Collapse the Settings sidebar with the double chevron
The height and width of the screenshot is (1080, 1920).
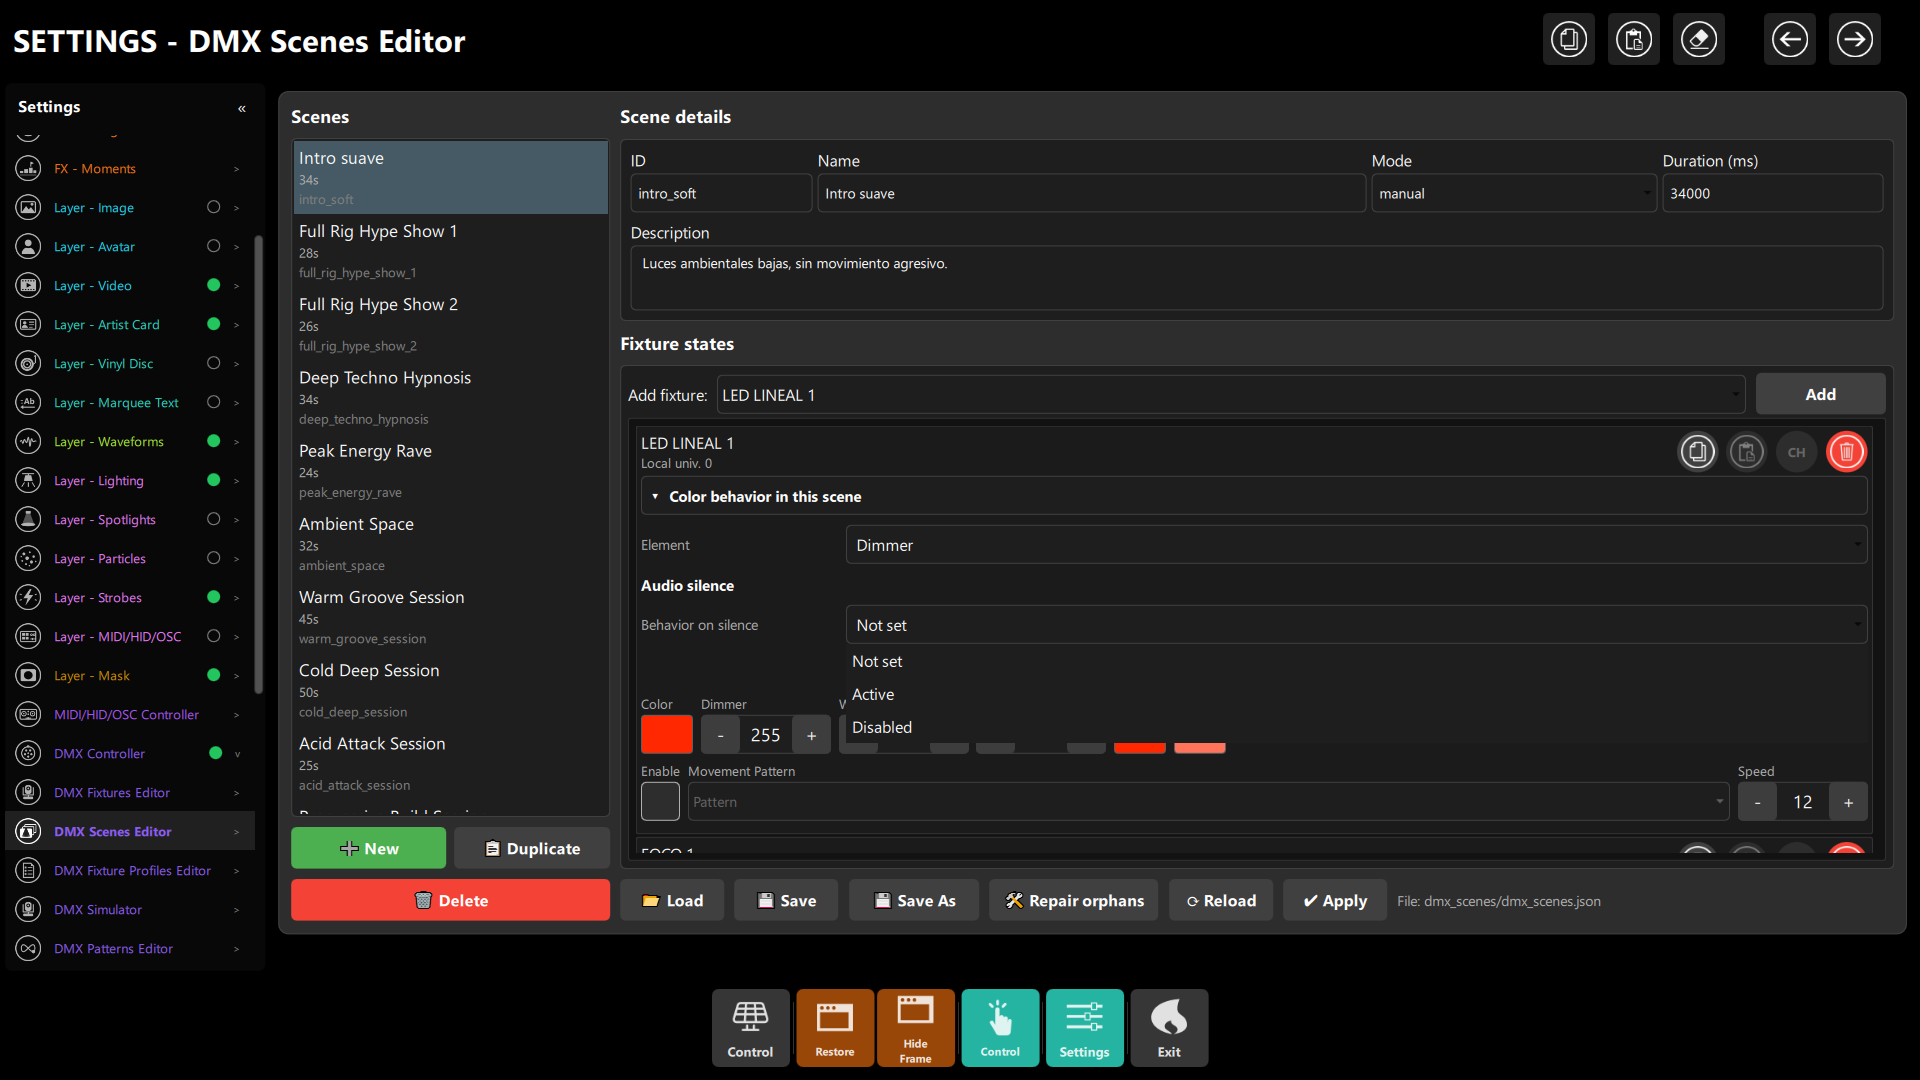pyautogui.click(x=242, y=108)
